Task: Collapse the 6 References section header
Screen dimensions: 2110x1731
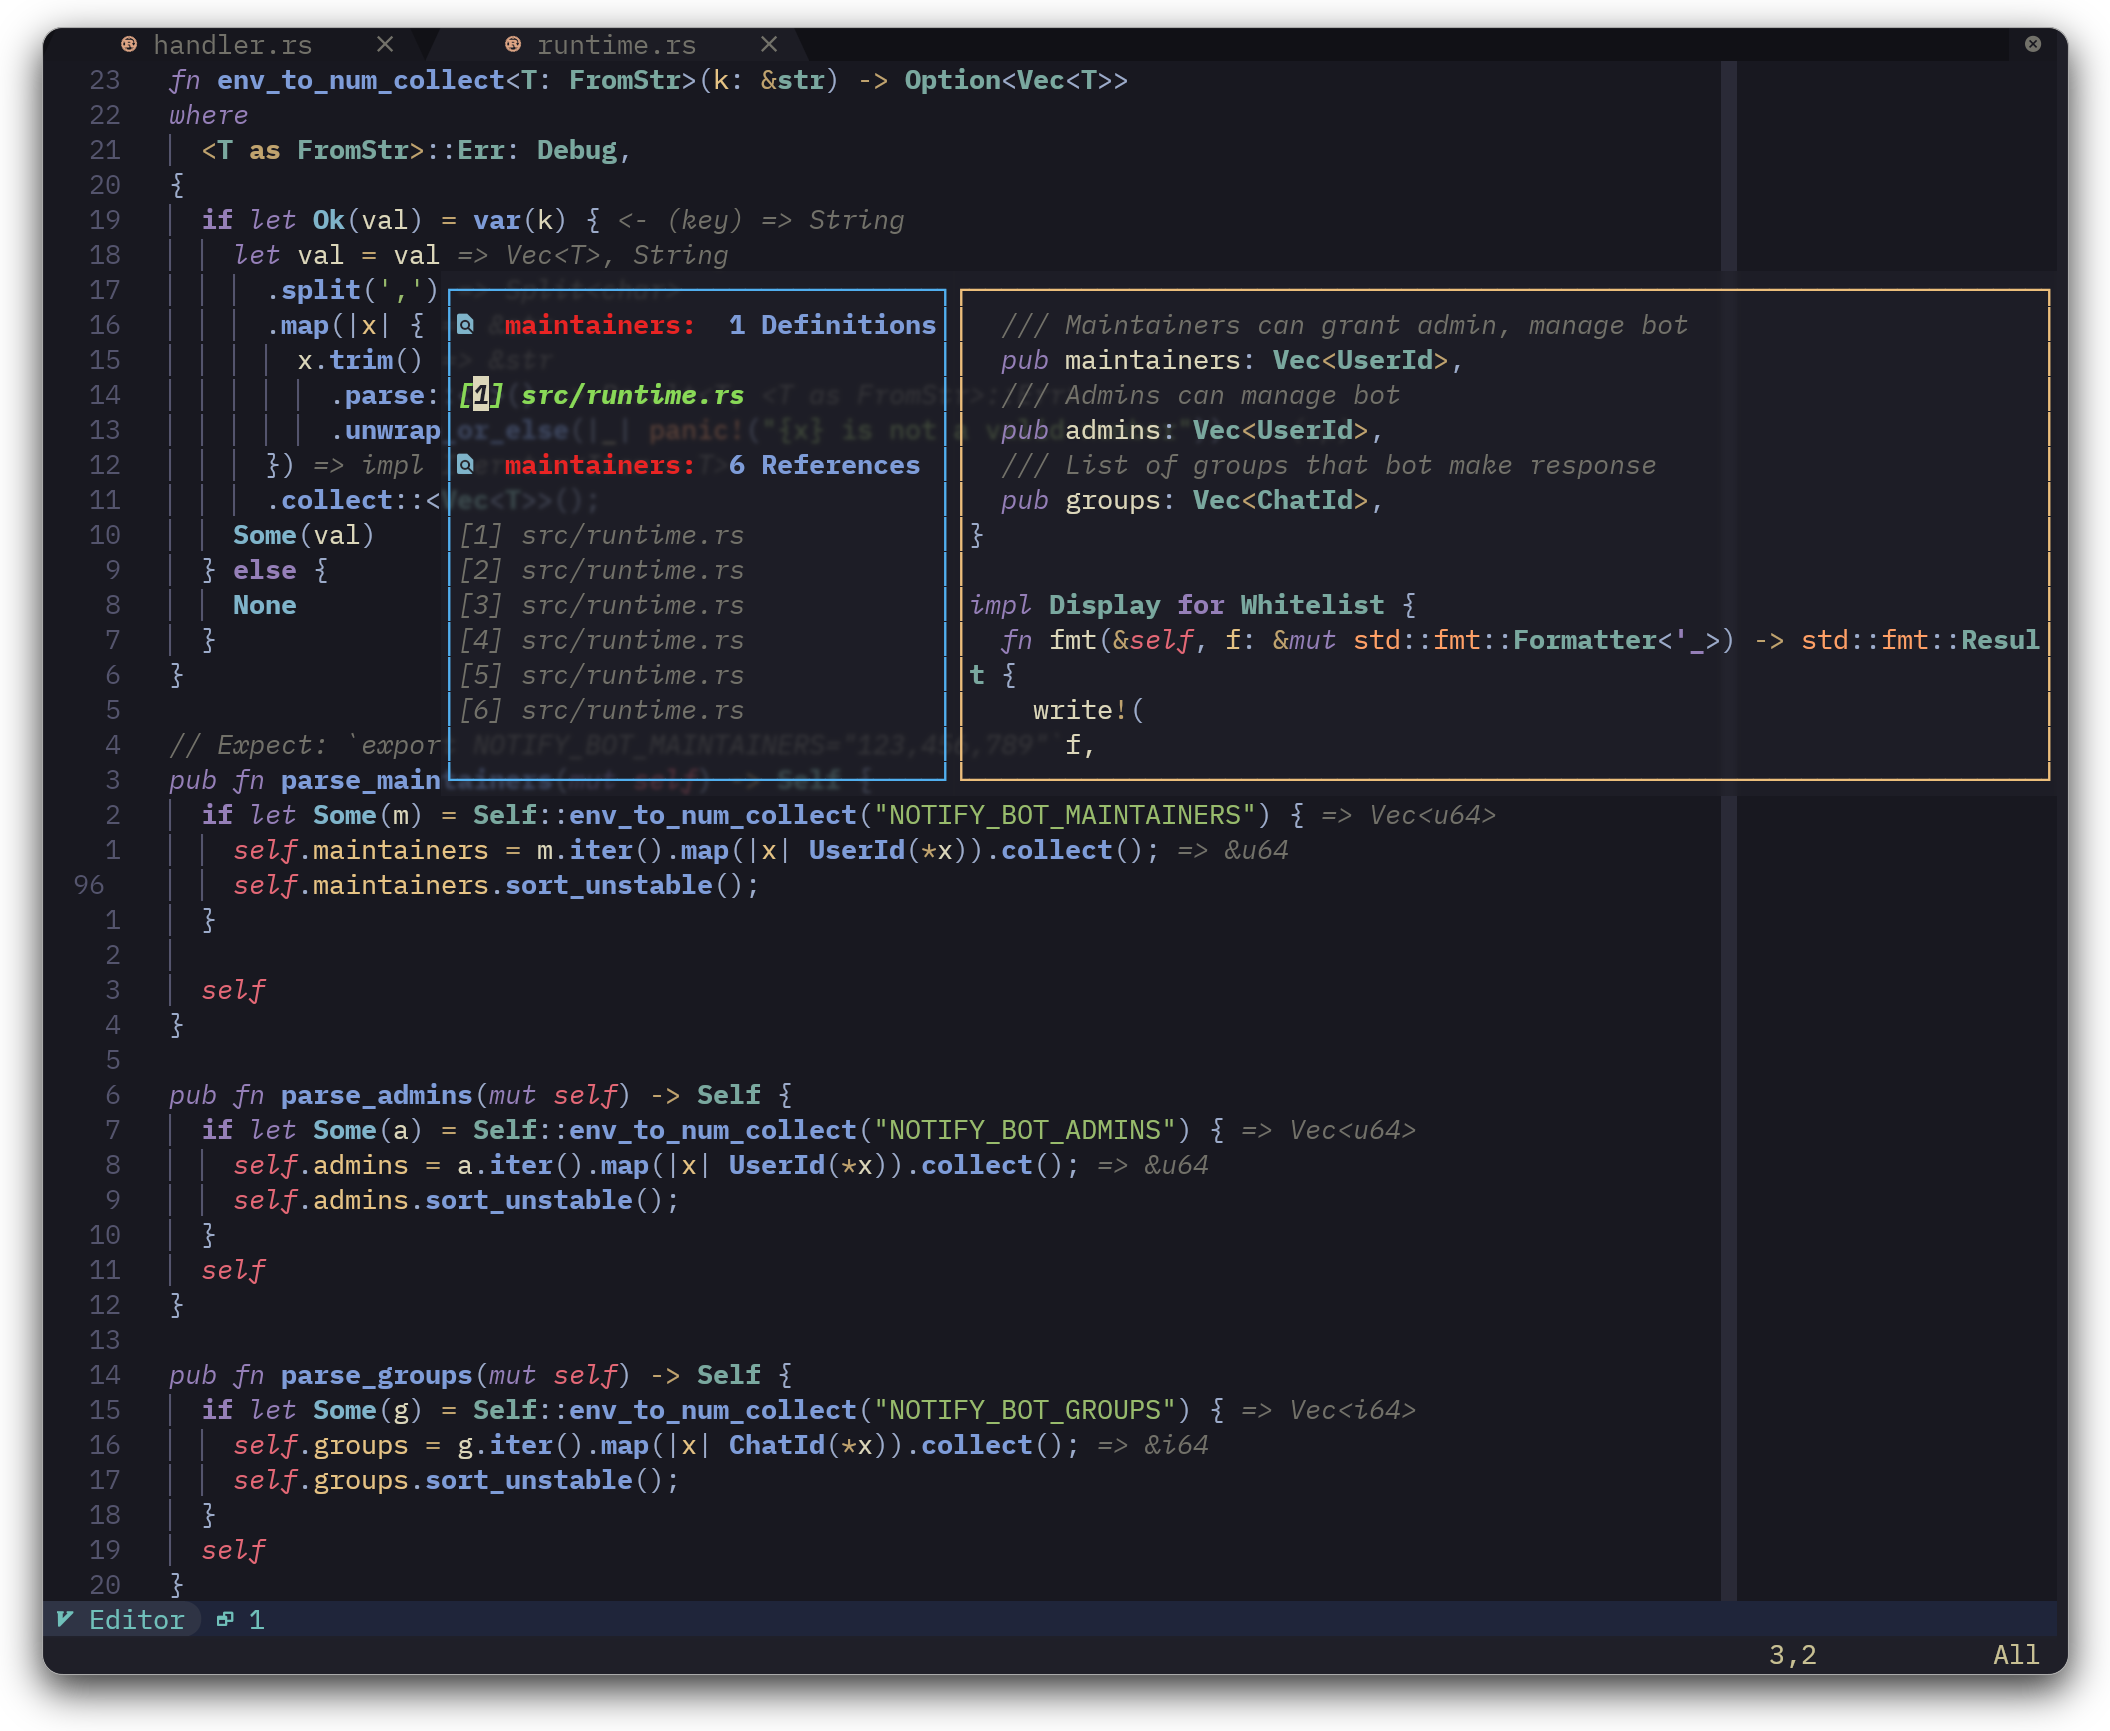Action: (x=824, y=465)
